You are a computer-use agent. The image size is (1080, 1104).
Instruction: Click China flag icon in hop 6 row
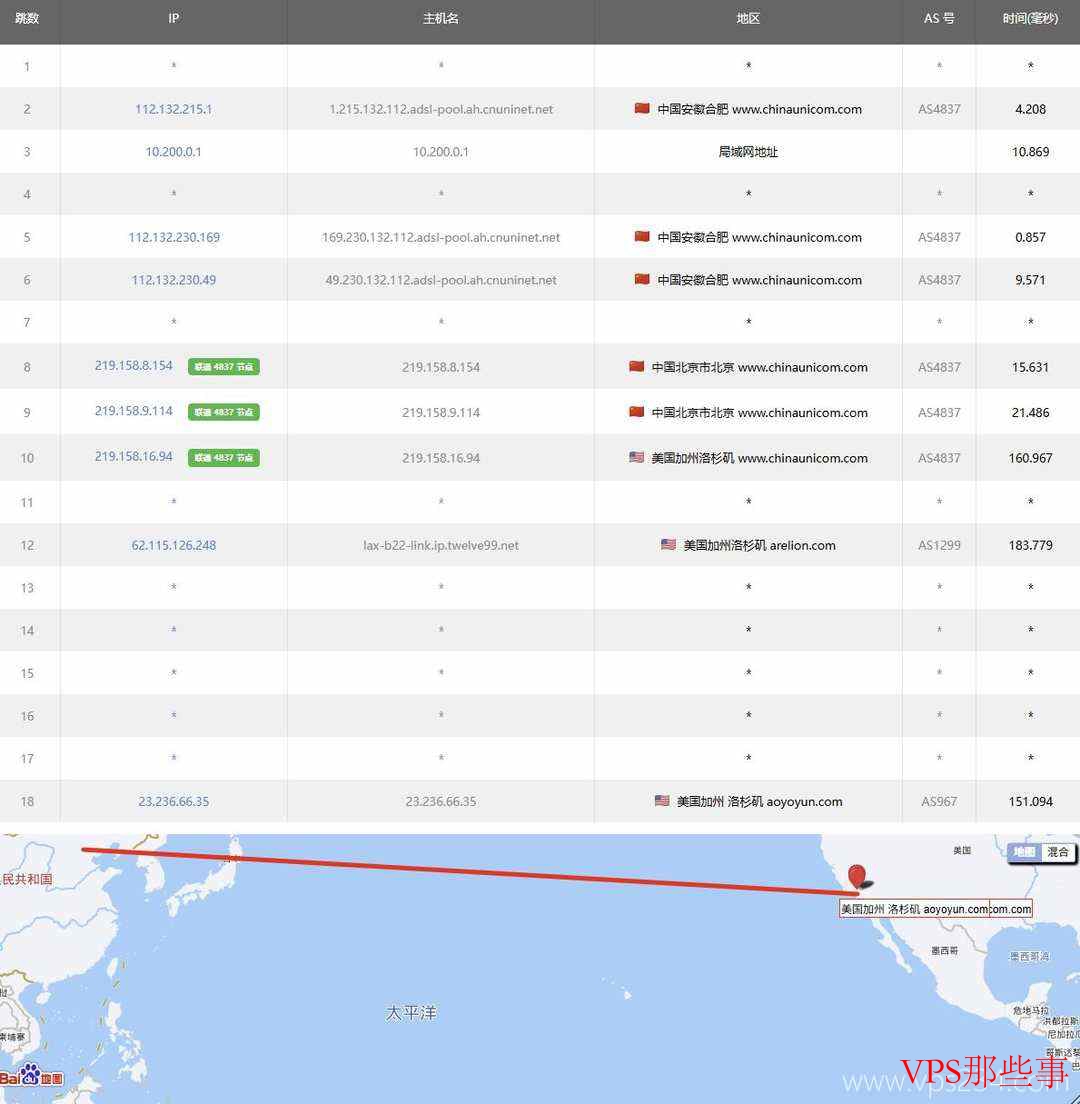coord(641,279)
